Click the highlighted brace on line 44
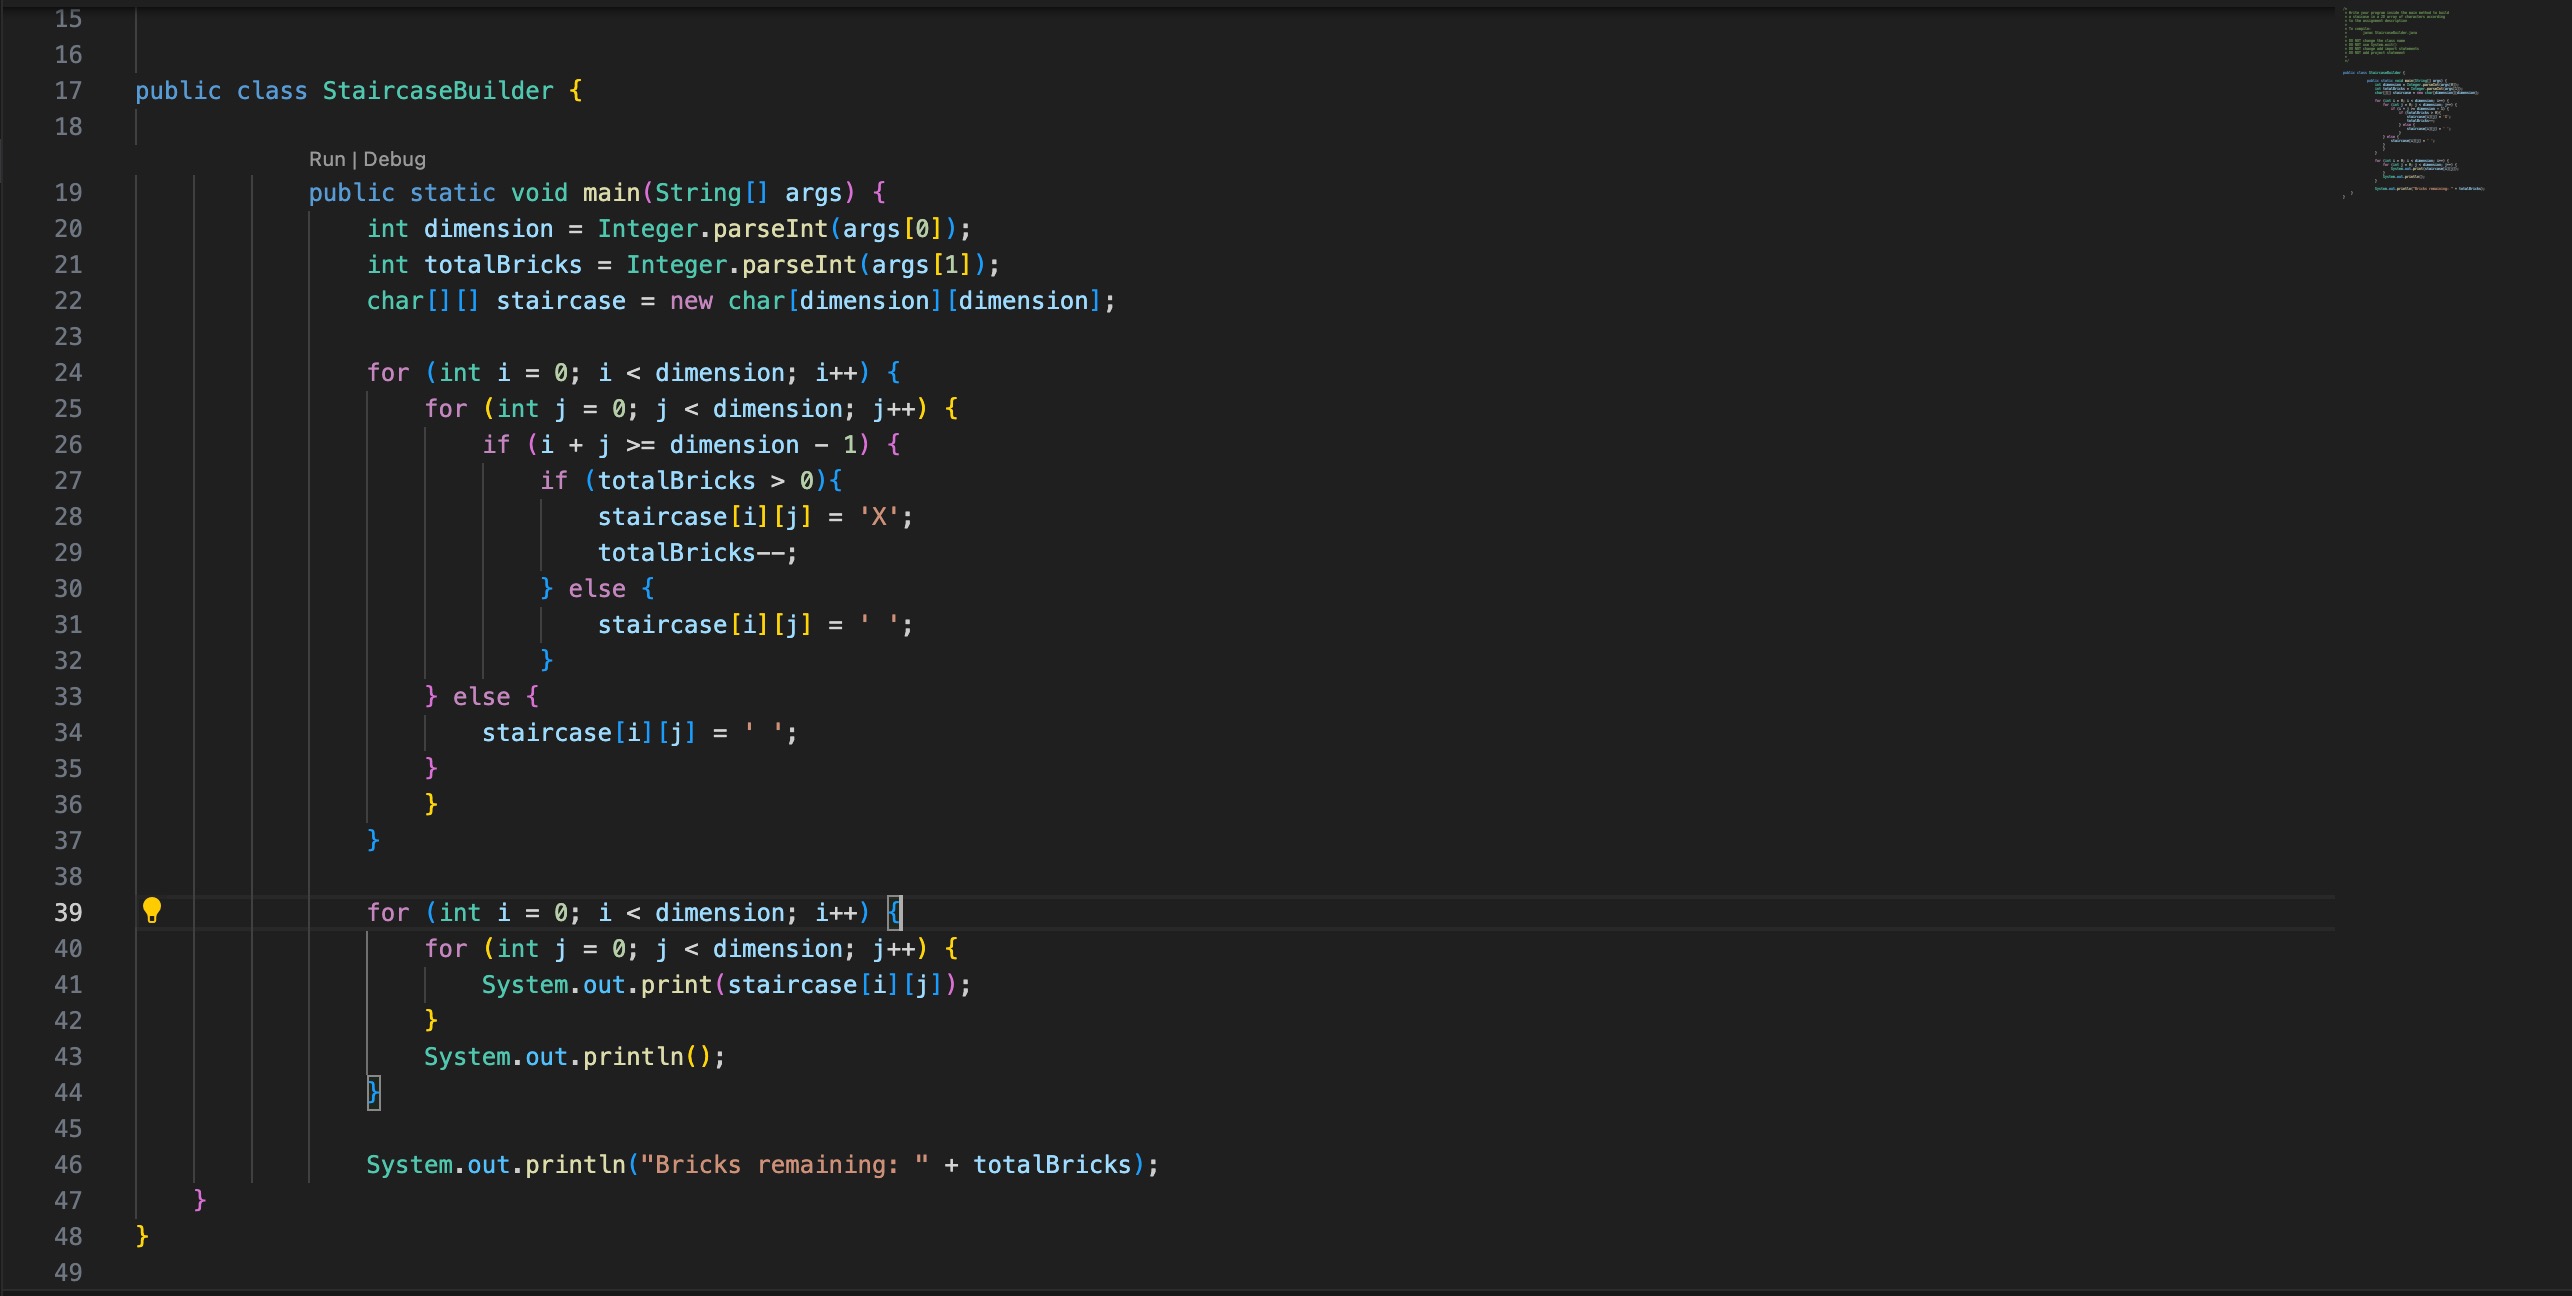 (372, 1092)
